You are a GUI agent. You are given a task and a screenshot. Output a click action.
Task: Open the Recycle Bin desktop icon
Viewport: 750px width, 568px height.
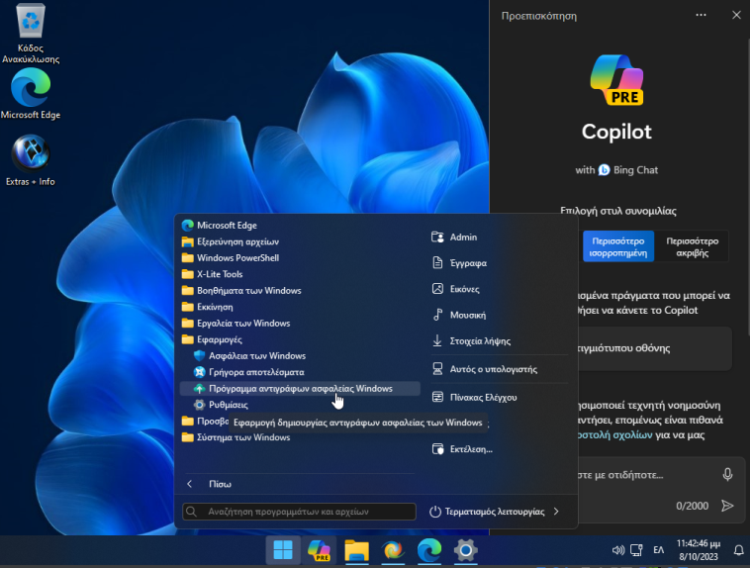click(x=31, y=33)
